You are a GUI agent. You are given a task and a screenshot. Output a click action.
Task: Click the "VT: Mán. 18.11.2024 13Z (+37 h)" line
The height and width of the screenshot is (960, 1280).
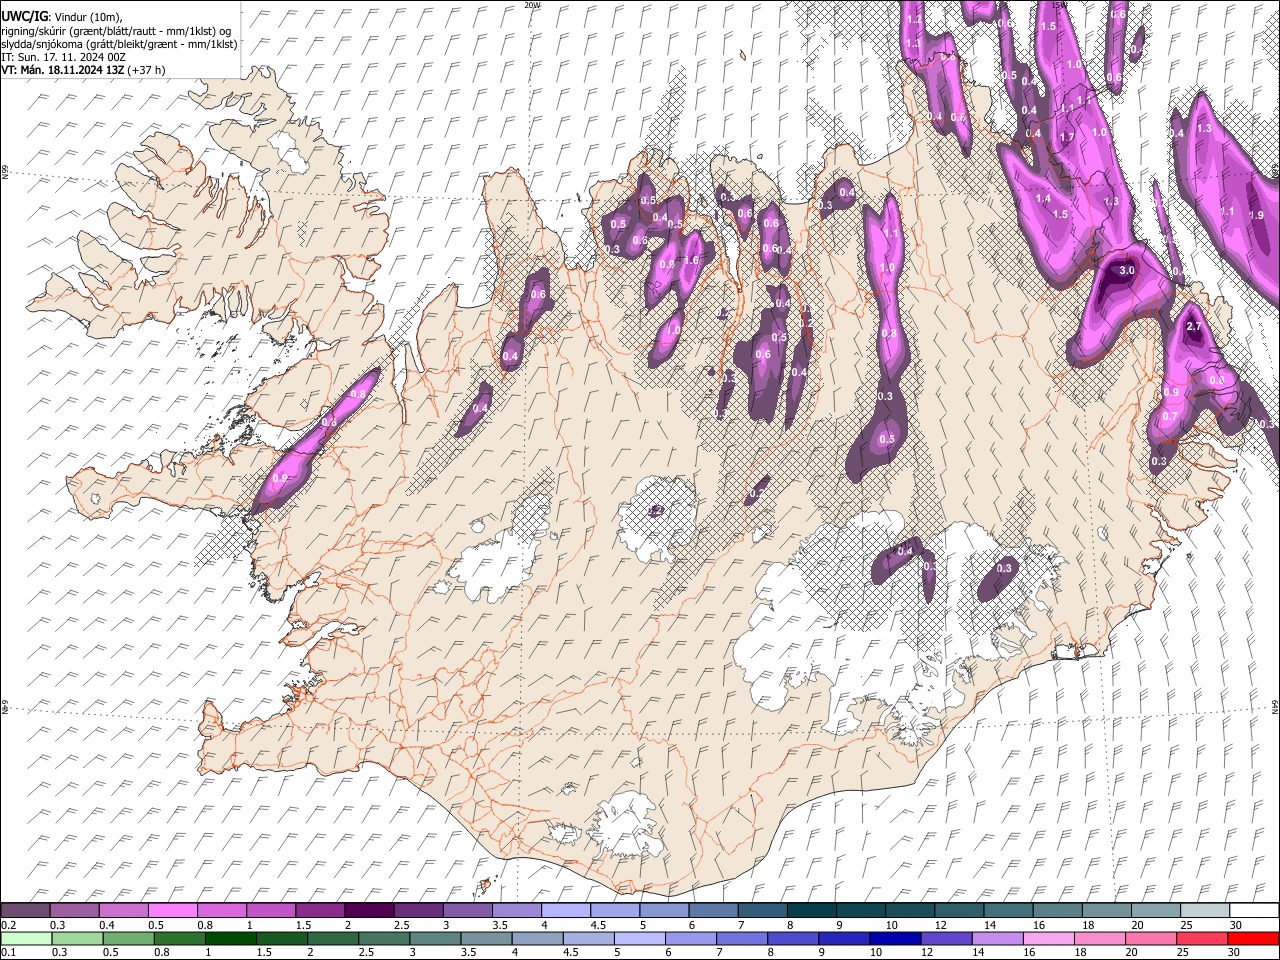tap(83, 70)
